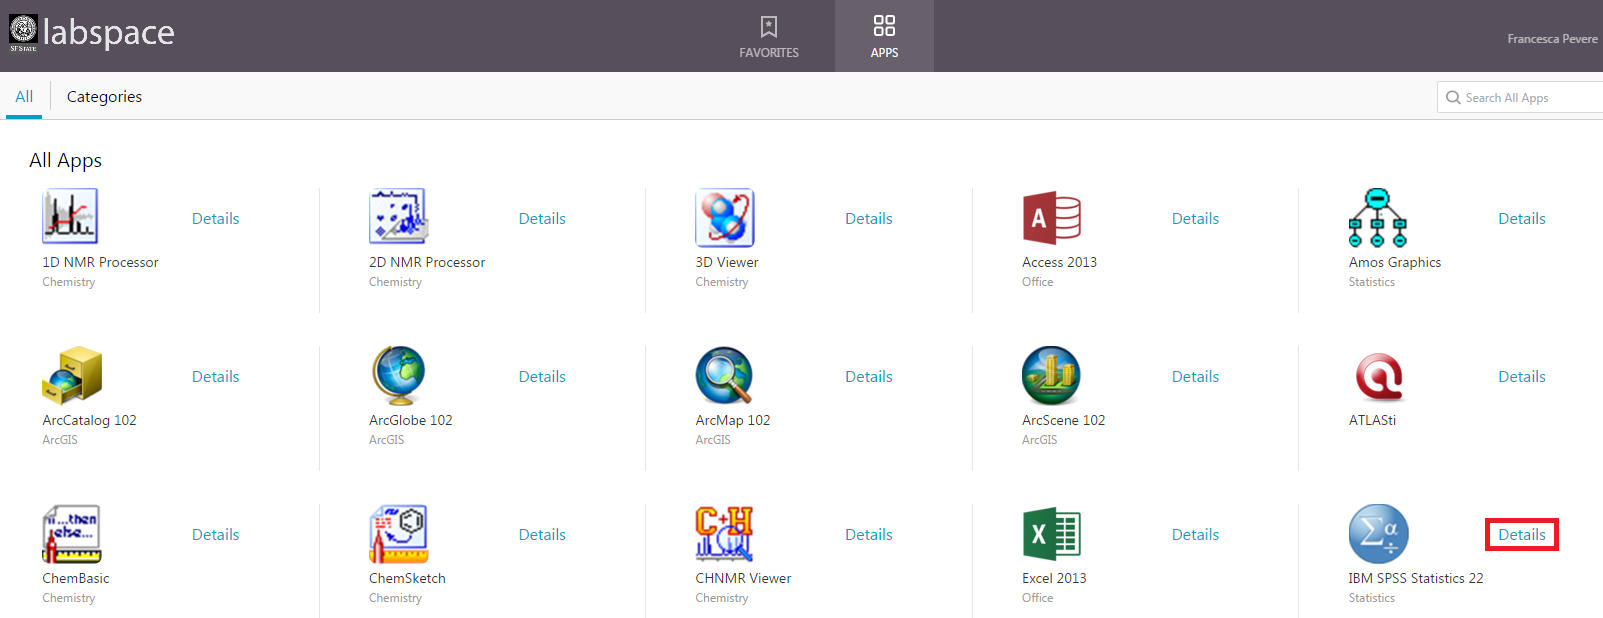Viewport: 1603px width, 618px height.
Task: Open Details for ChemBasic
Action: click(215, 534)
